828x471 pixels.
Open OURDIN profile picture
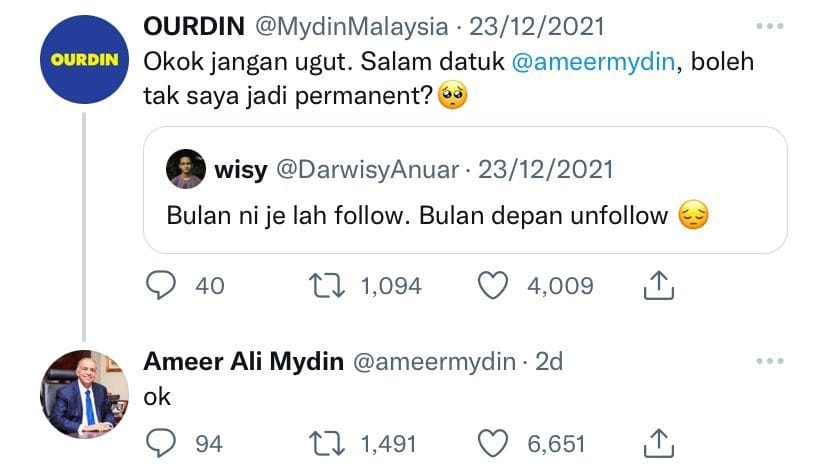[84, 60]
